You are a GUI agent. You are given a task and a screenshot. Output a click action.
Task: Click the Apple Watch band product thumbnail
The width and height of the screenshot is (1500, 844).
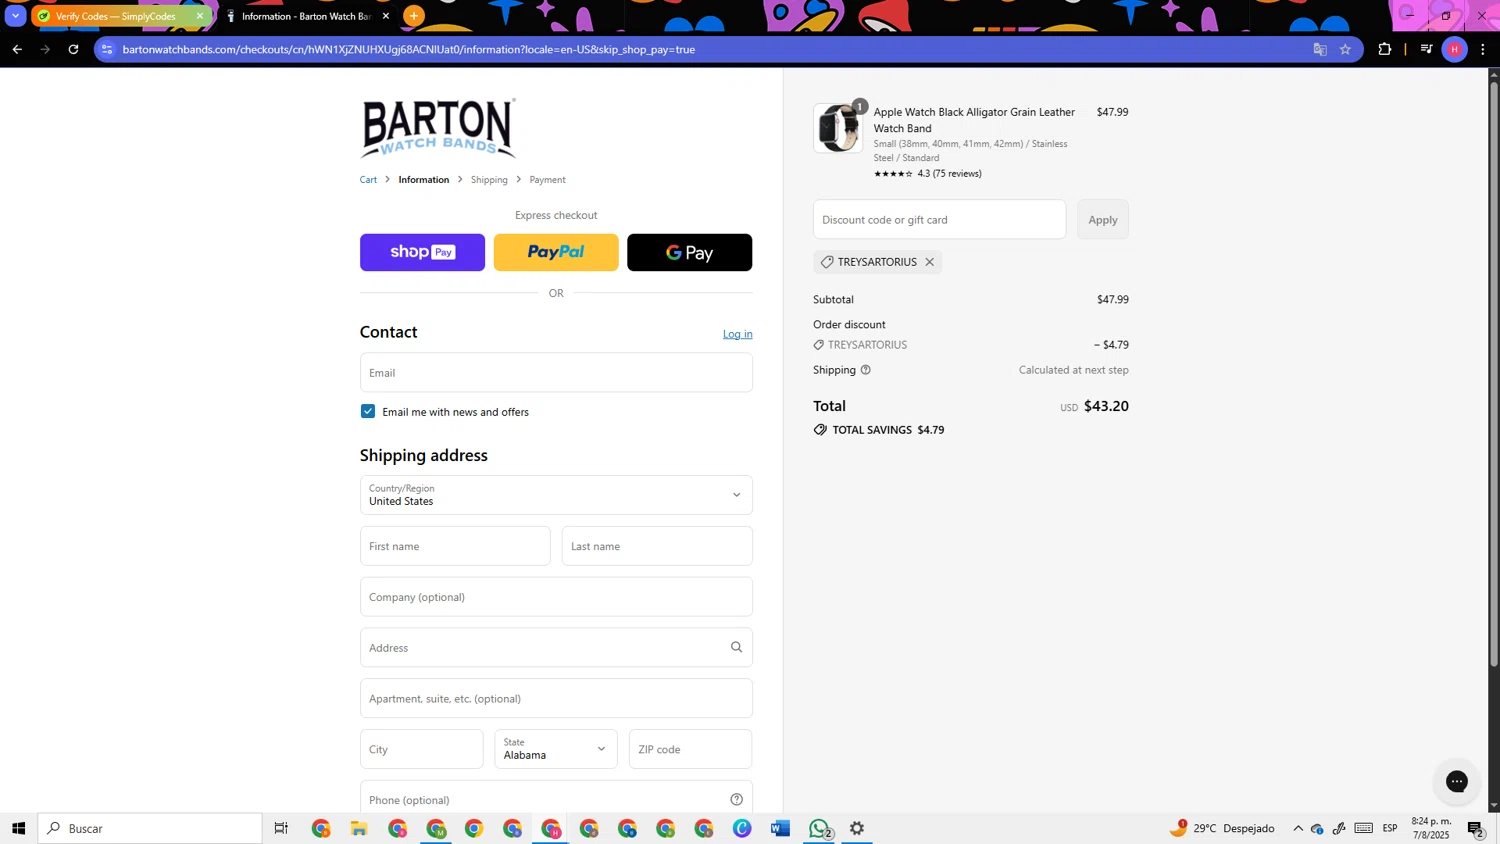click(x=838, y=128)
